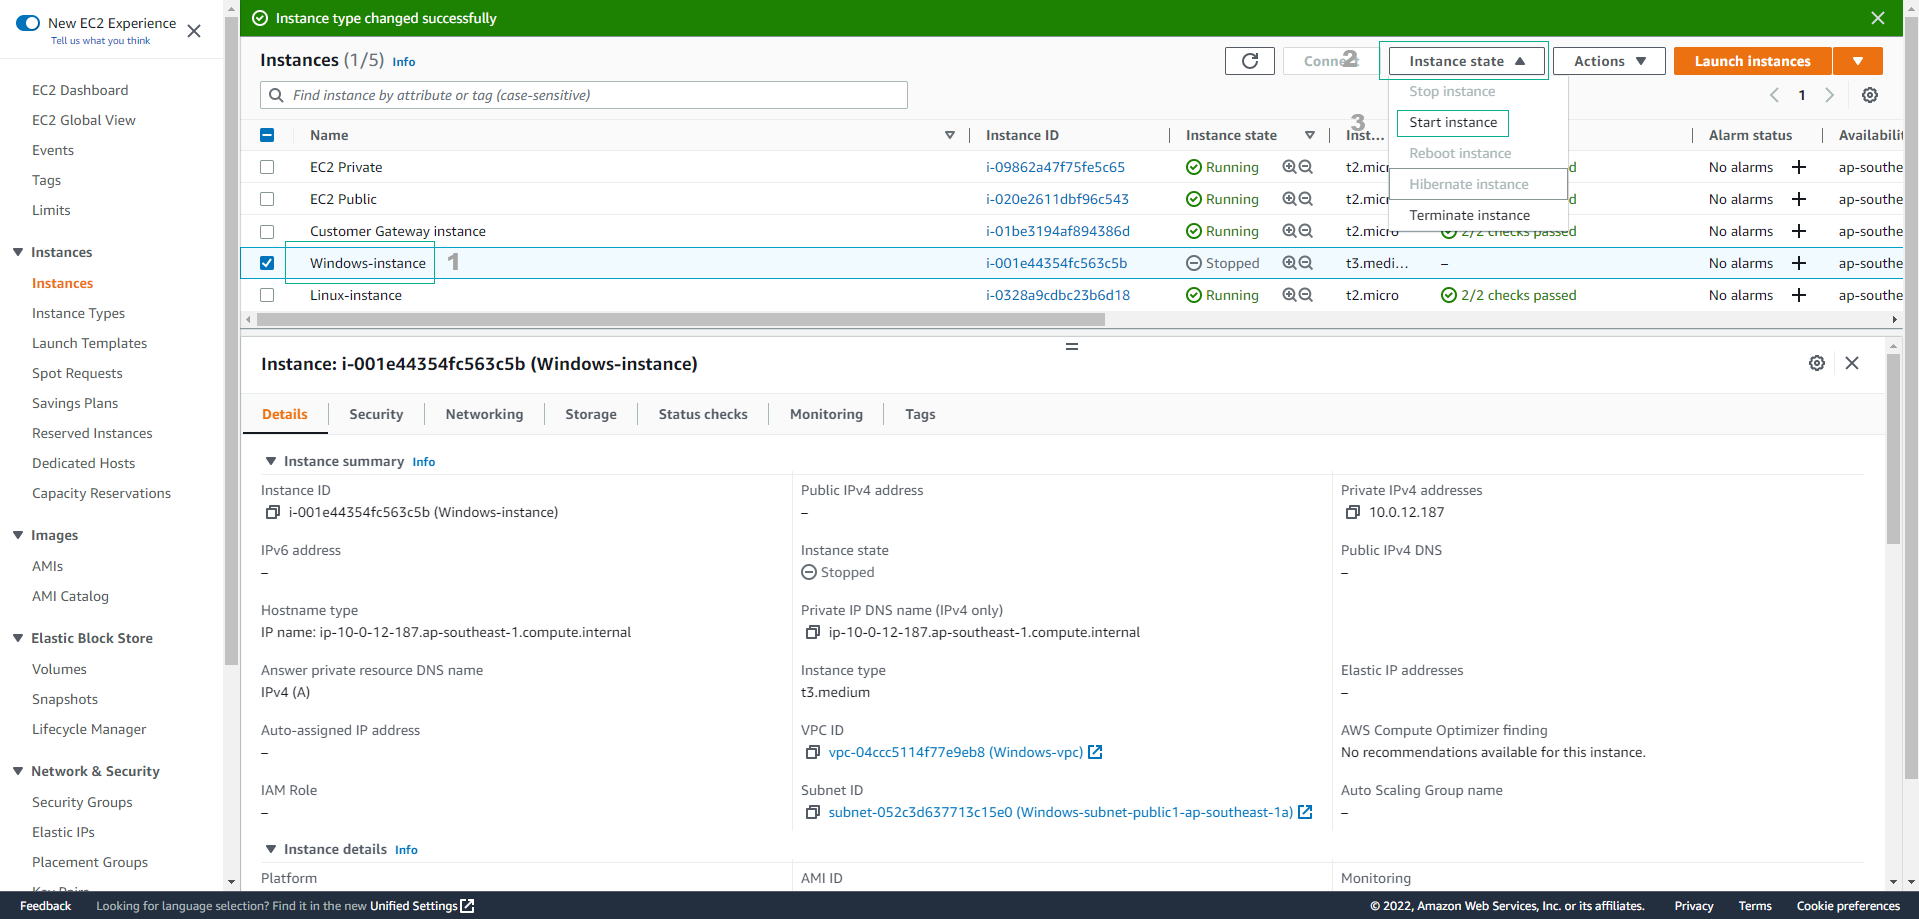Open subnet external link icon

click(1305, 812)
